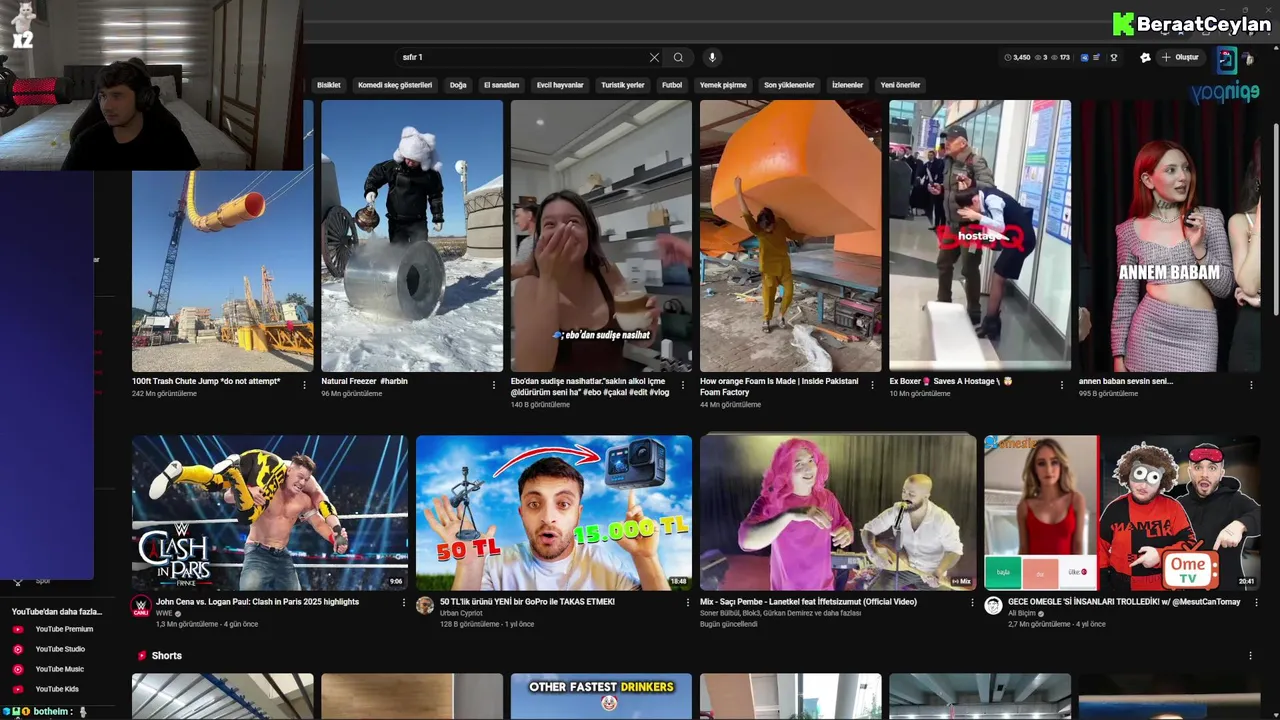Image resolution: width=1280 pixels, height=720 pixels.
Task: Click the blue extension icon in stats bar
Action: point(1085,58)
